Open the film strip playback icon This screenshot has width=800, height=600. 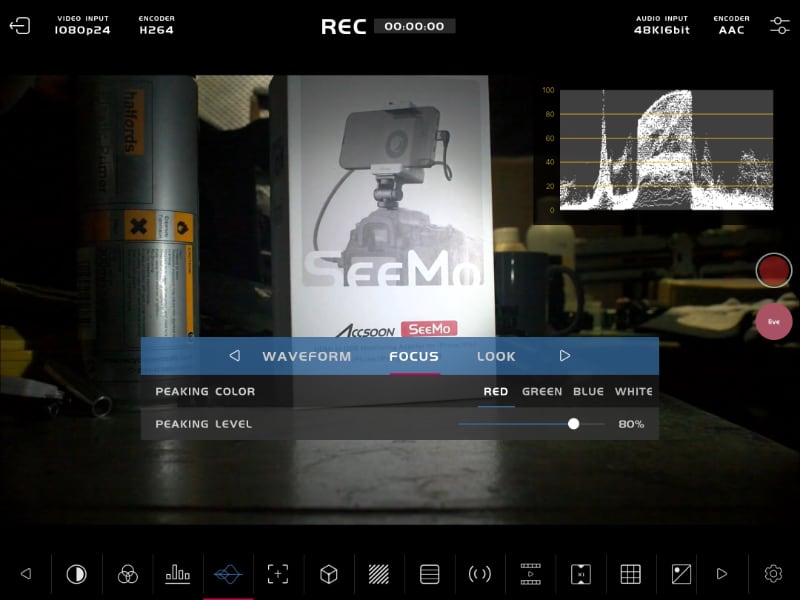(530, 574)
